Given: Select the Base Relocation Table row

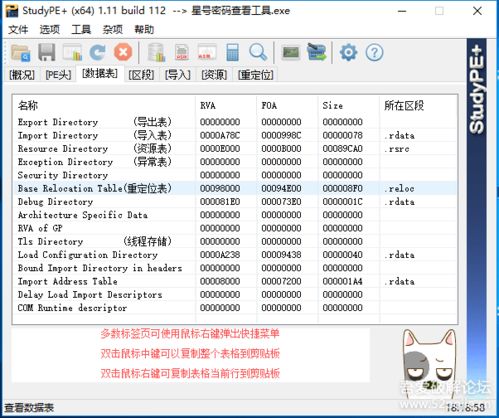Looking at the screenshot, I should point(235,188).
